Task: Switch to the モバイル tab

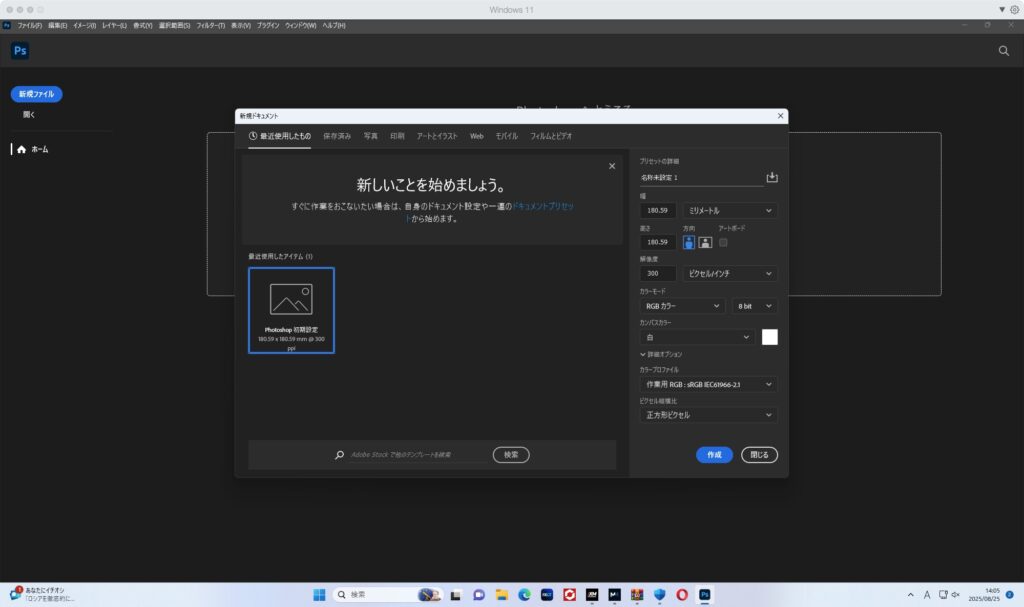Action: 506,136
